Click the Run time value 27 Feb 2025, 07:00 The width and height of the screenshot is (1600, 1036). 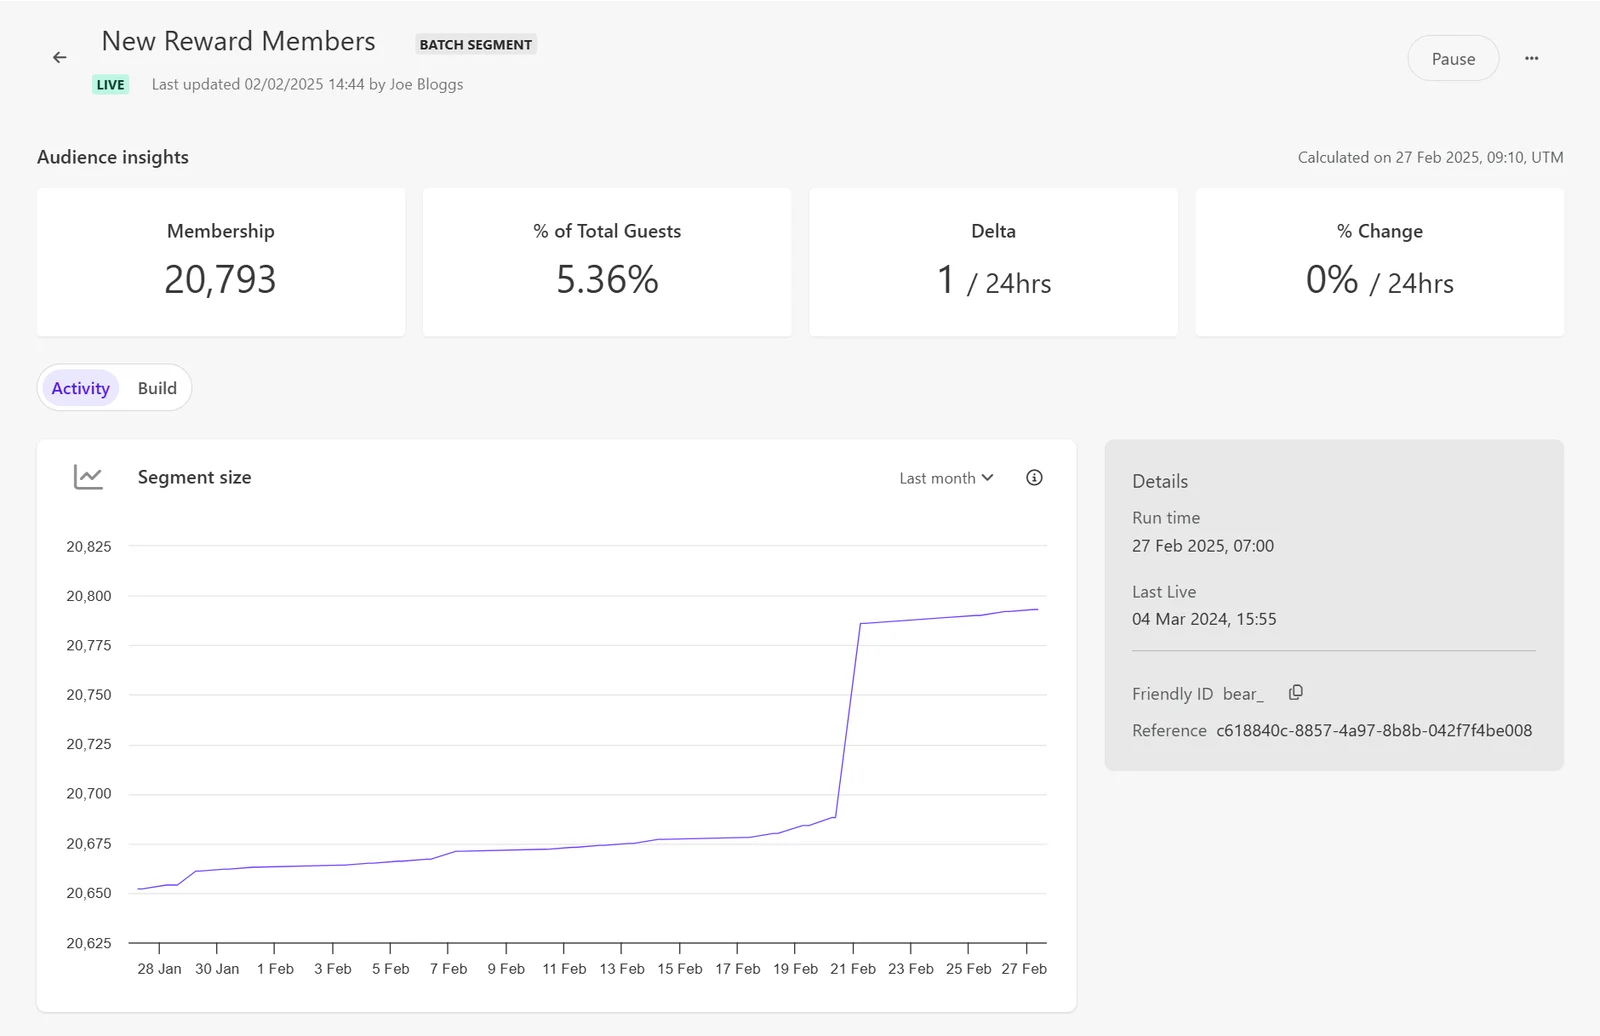(x=1203, y=546)
